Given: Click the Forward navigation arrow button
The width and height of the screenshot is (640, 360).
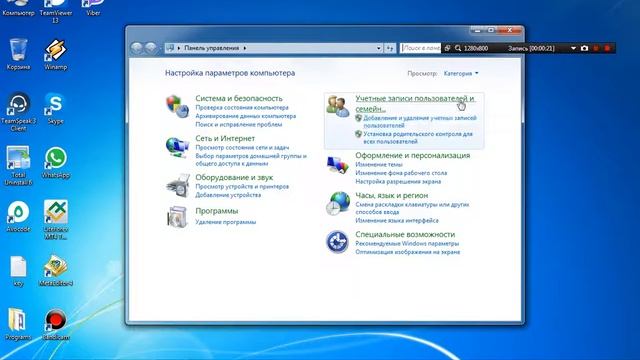Looking at the screenshot, I should point(151,48).
